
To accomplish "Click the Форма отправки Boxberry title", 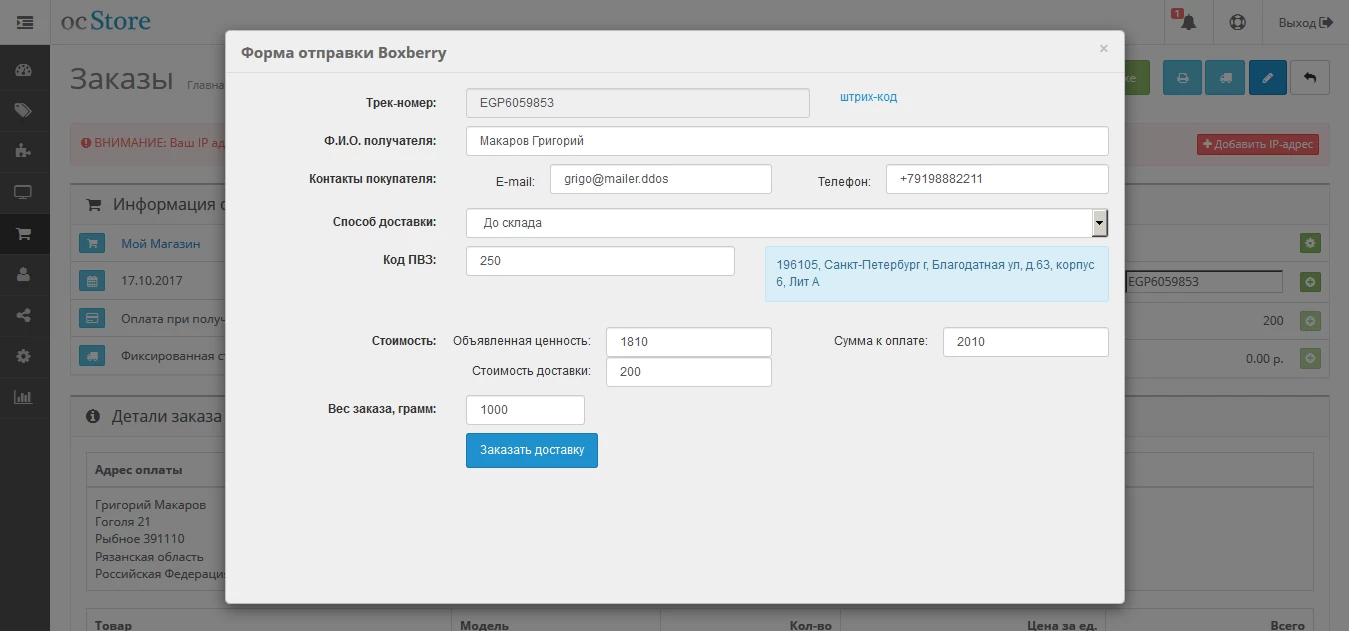I will [343, 53].
